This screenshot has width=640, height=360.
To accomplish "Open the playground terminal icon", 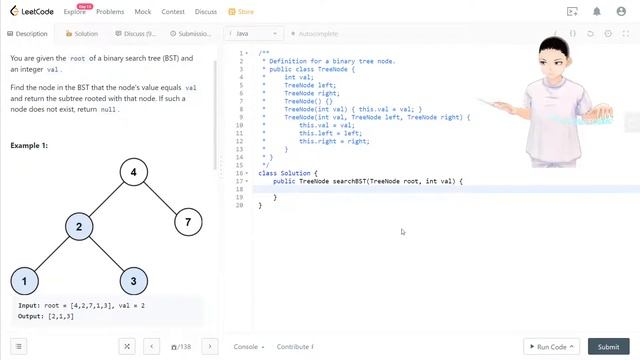I will 572,11.
